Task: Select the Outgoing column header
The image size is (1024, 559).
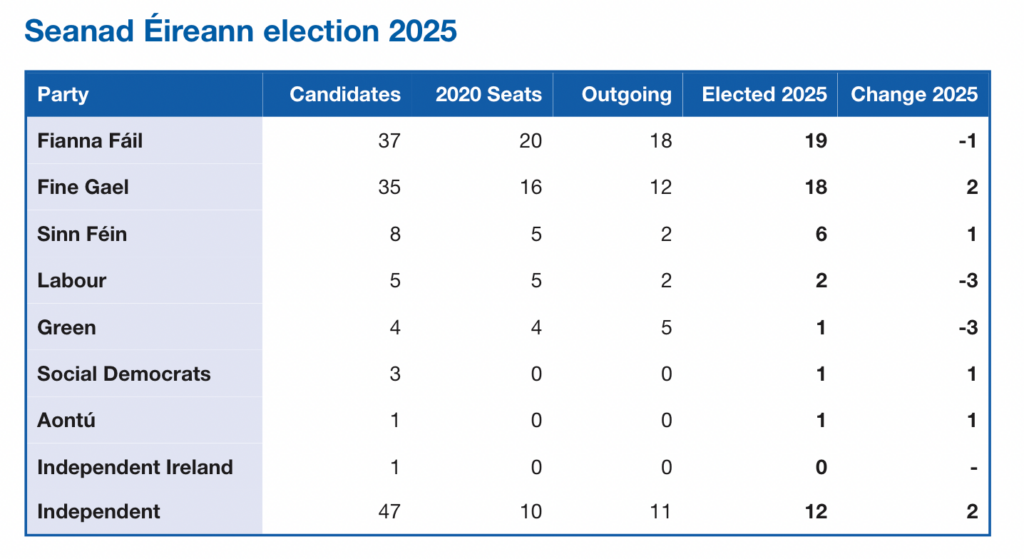Action: [x=627, y=95]
